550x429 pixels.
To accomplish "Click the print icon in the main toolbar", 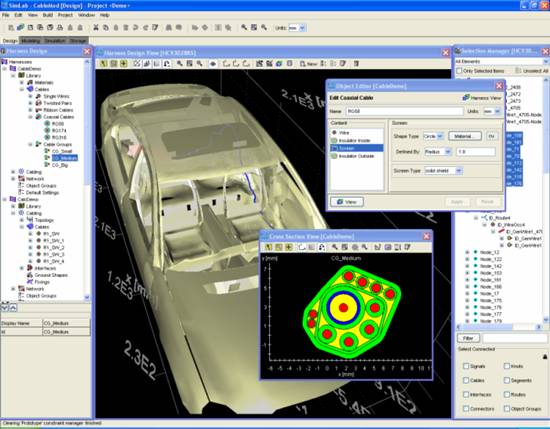I will tap(60, 27).
